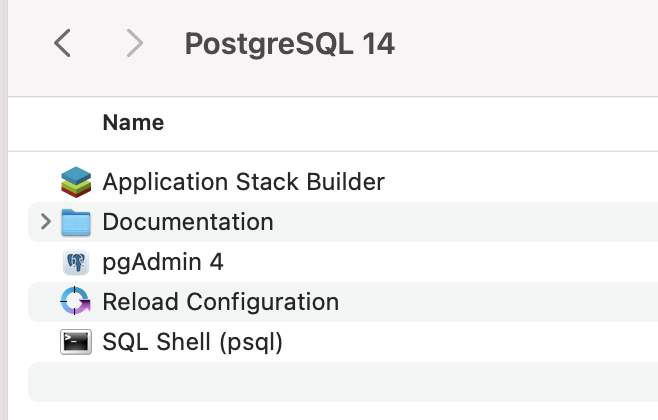This screenshot has width=658, height=420.
Task: Click the pgAdmin 4 elephant icon
Action: point(76,262)
